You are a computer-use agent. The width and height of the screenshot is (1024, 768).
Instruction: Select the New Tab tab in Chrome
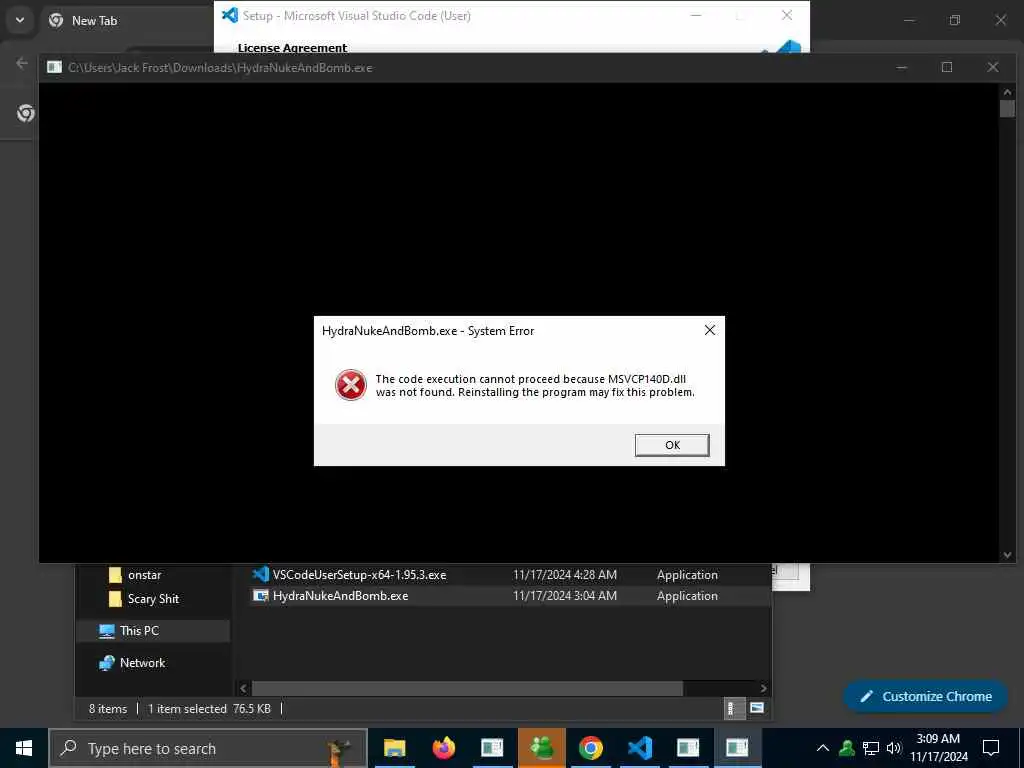(95, 21)
